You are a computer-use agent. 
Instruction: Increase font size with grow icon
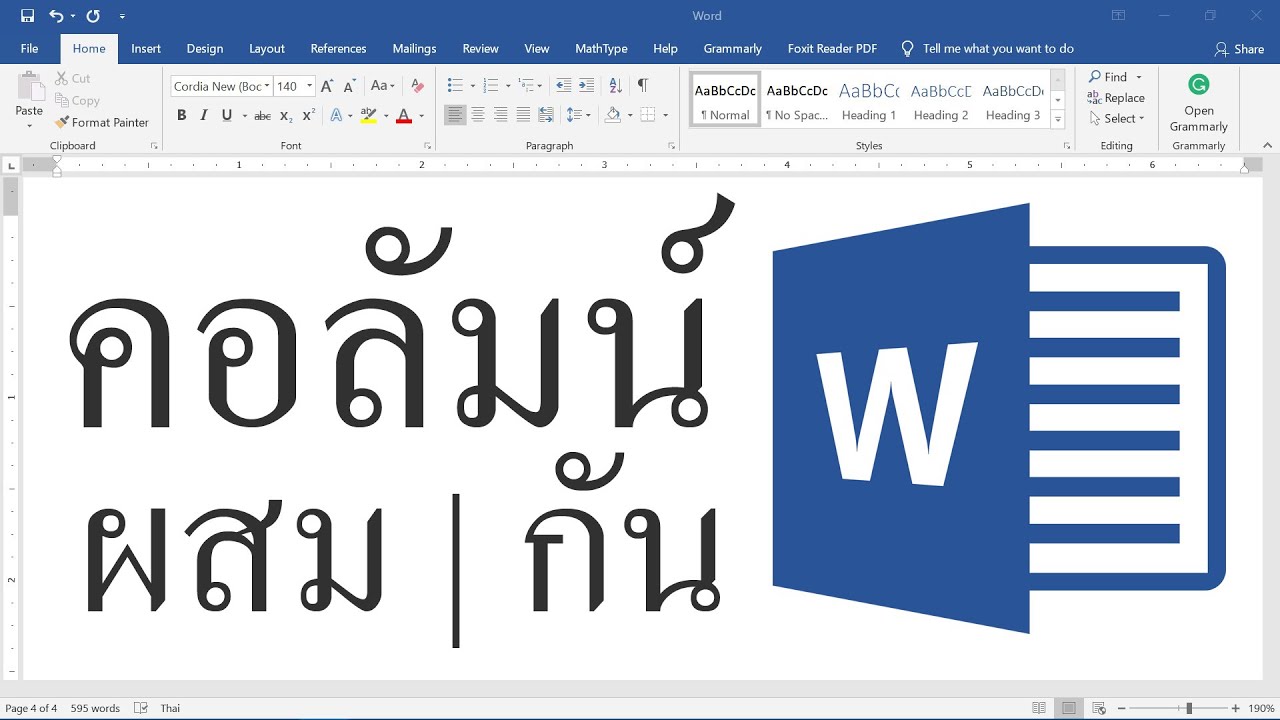pos(327,86)
